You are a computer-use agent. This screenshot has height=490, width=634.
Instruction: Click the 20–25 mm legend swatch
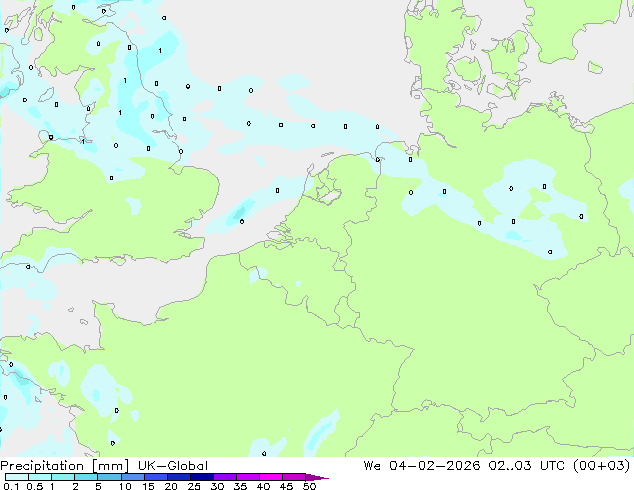coord(178,477)
